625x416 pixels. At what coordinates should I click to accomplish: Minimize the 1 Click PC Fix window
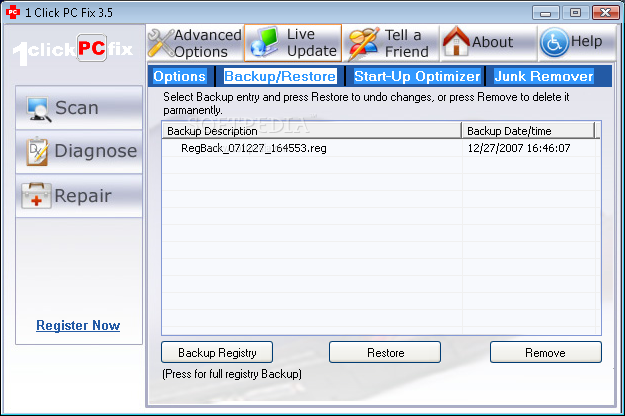point(545,13)
